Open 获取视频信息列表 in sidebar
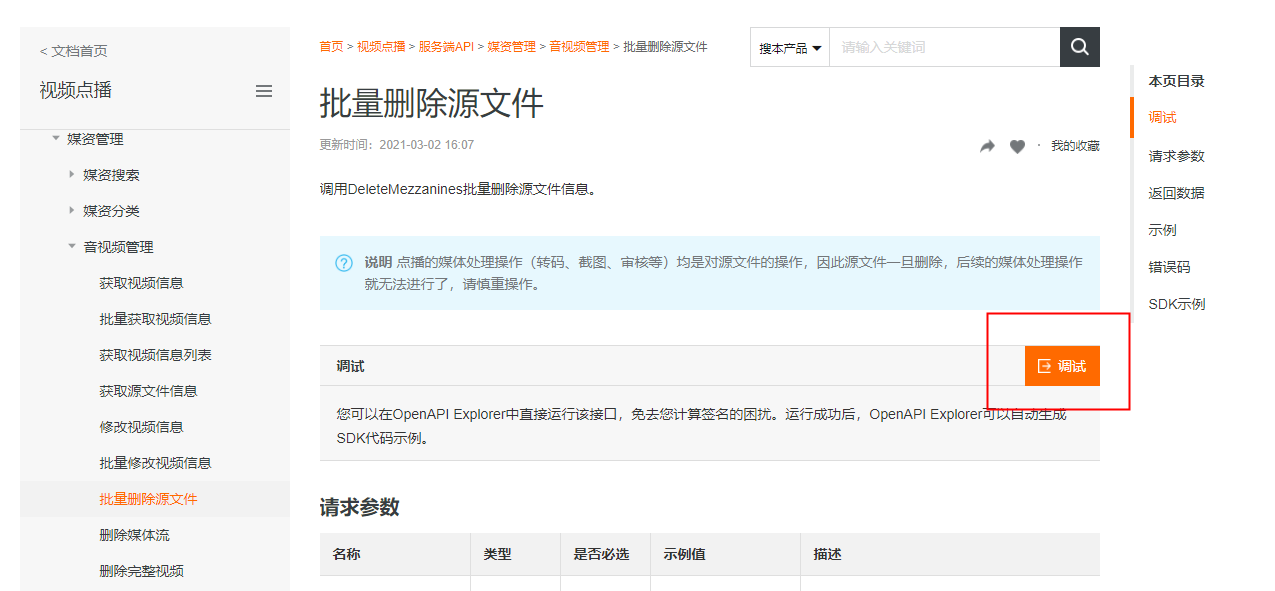Viewport: 1275px width, 591px height. (x=155, y=355)
